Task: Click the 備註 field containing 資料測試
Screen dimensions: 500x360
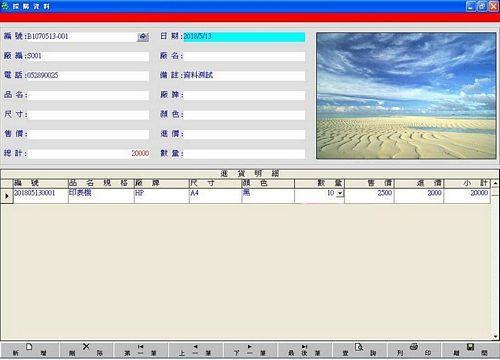Action: coord(244,75)
